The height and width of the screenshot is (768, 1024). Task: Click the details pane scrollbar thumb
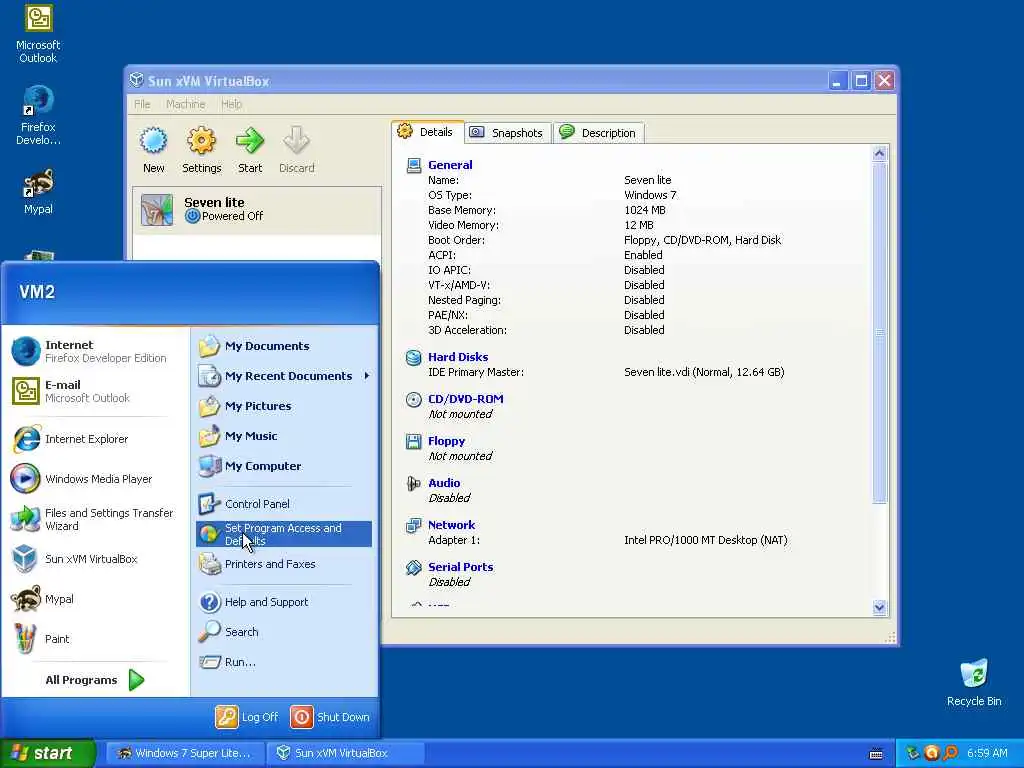879,333
